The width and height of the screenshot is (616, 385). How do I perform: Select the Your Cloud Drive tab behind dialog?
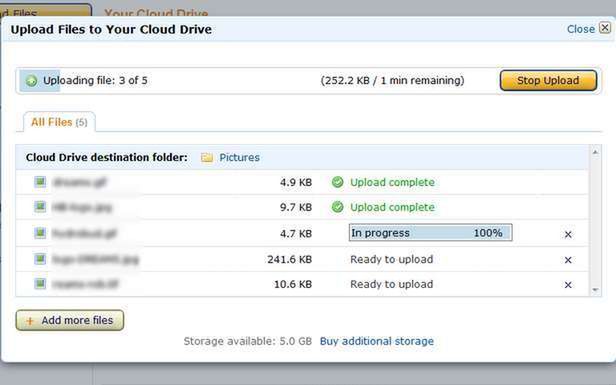(156, 13)
